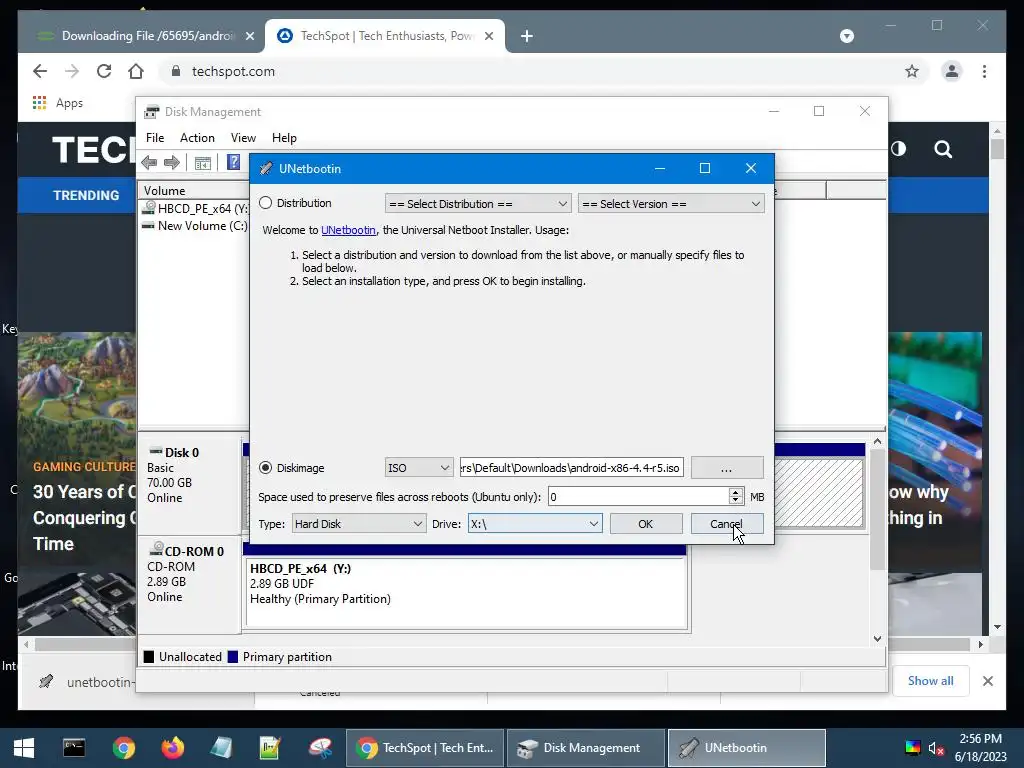The image size is (1024, 768).
Task: Open the ISO format dropdown
Action: pos(418,468)
